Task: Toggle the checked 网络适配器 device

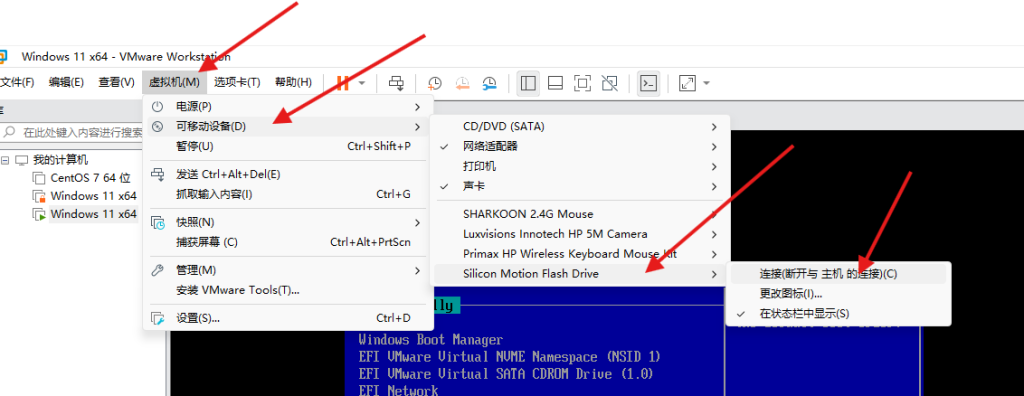Action: pos(579,146)
